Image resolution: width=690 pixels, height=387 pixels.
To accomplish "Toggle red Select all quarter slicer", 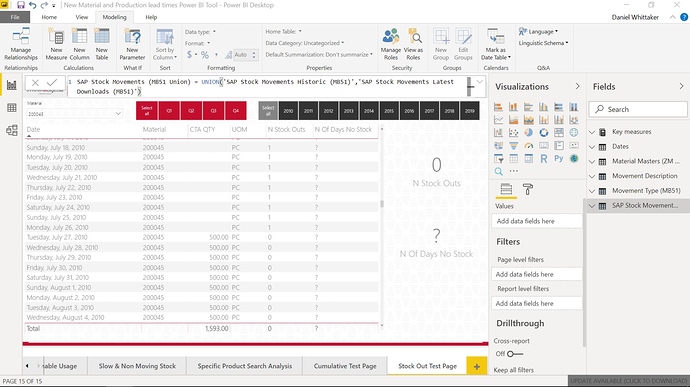I will pyautogui.click(x=147, y=111).
